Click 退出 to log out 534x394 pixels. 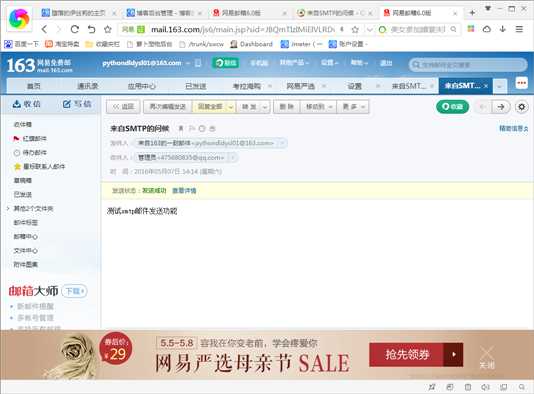[386, 63]
